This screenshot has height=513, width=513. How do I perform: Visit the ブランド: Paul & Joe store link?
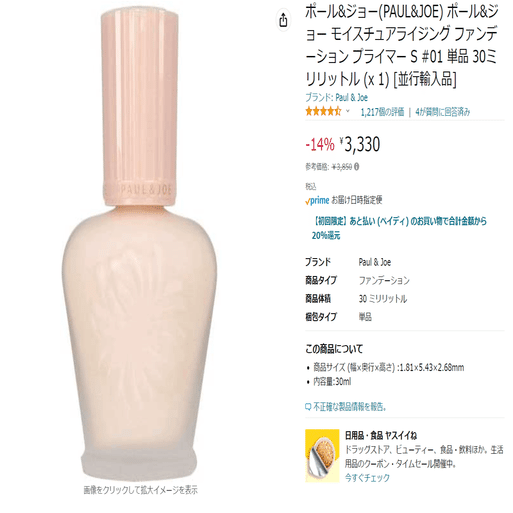[x=336, y=98]
